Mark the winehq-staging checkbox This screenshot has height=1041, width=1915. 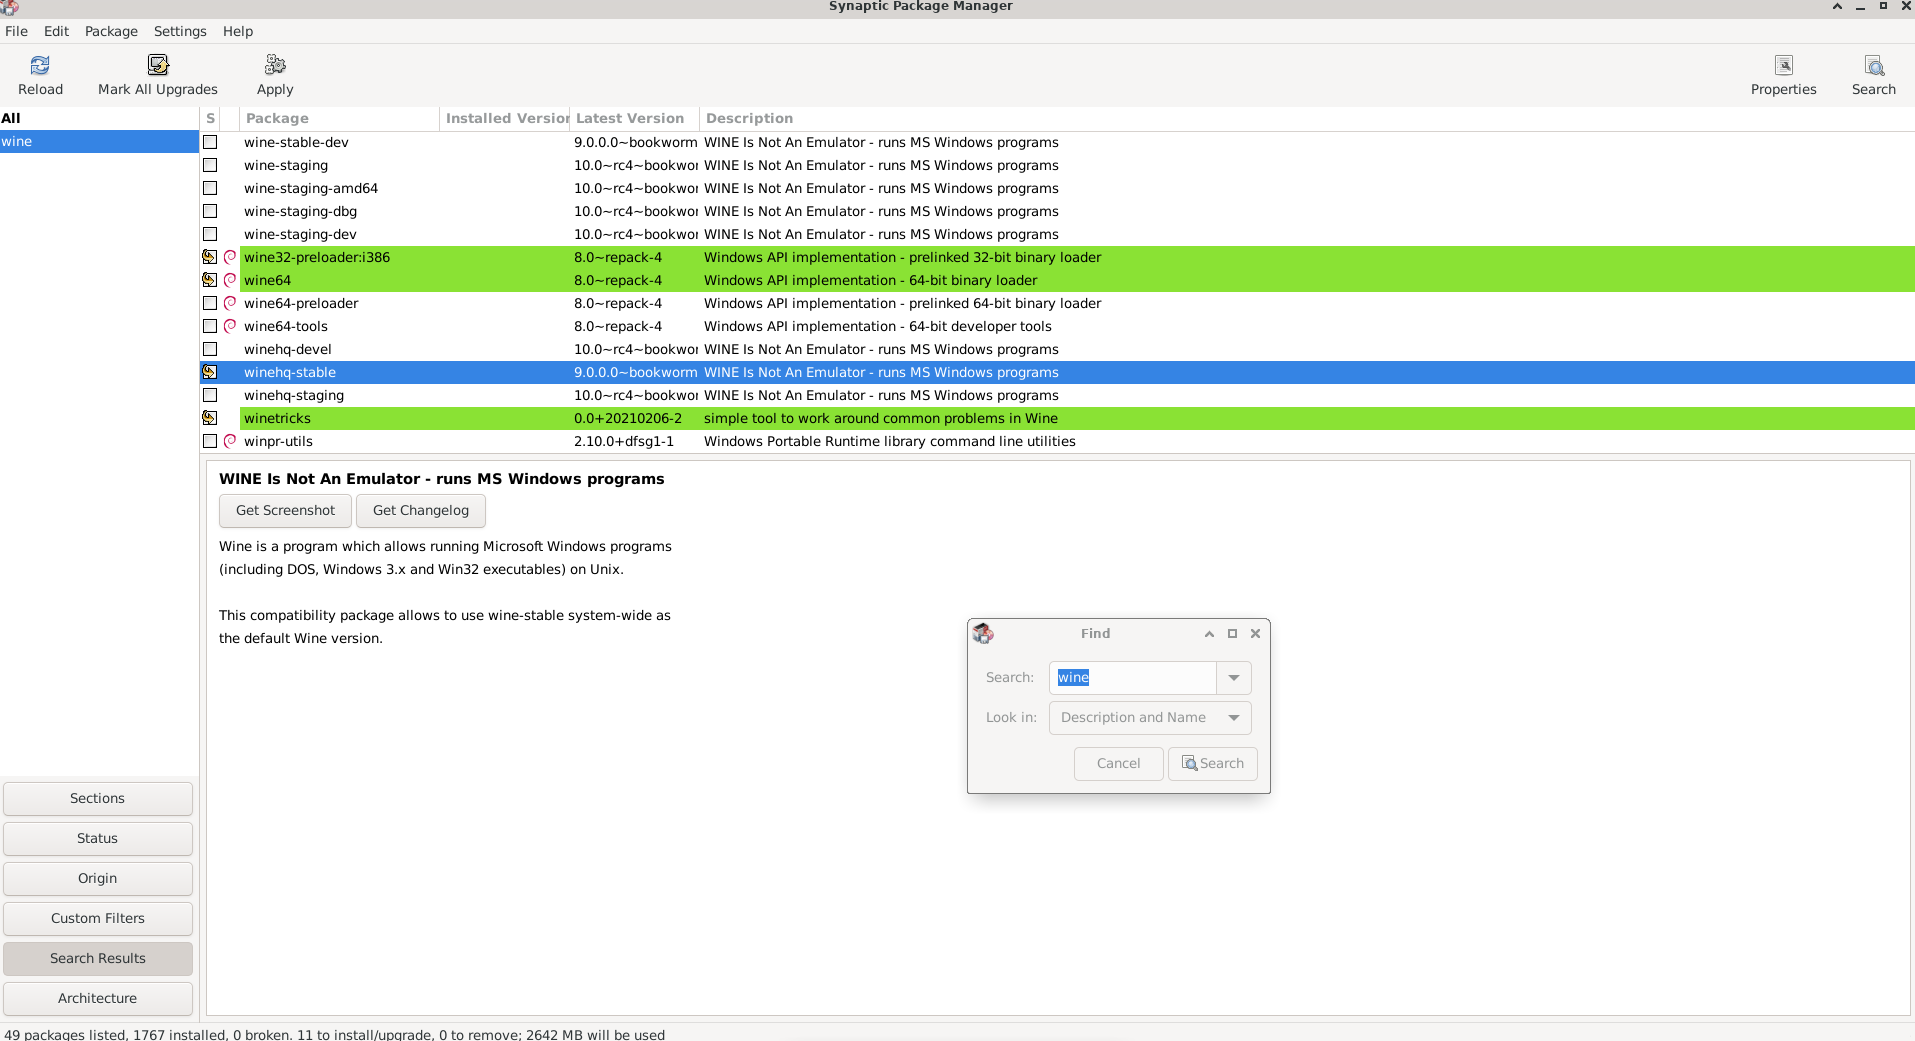pos(210,395)
